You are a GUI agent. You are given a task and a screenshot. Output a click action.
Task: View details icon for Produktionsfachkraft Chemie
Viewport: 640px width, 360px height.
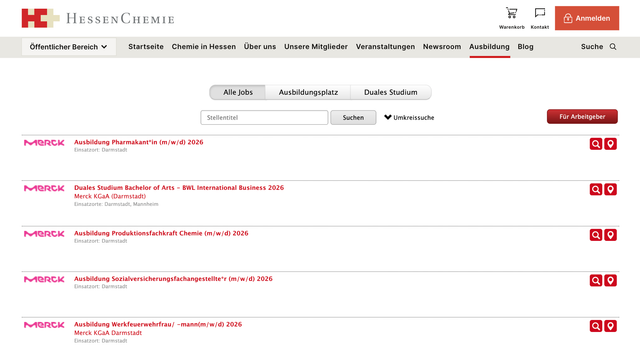click(596, 235)
